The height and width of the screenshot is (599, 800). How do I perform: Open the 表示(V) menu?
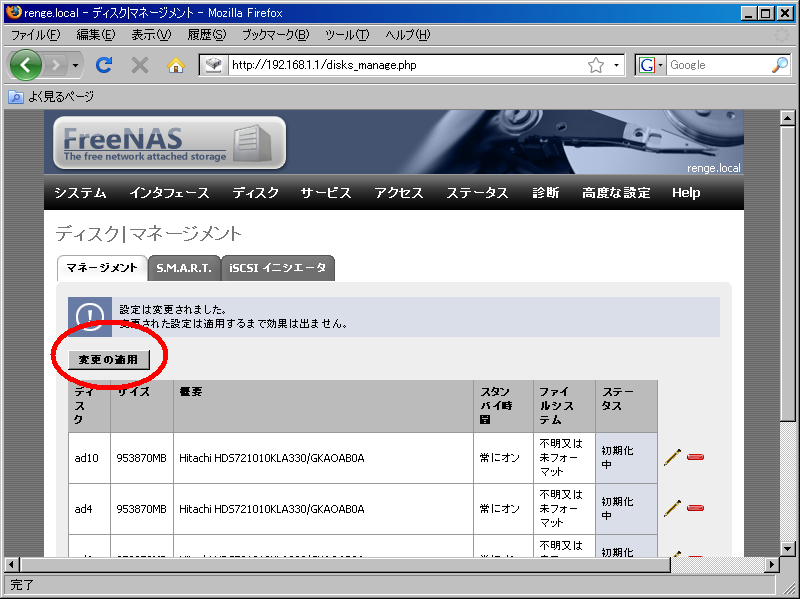coord(151,35)
